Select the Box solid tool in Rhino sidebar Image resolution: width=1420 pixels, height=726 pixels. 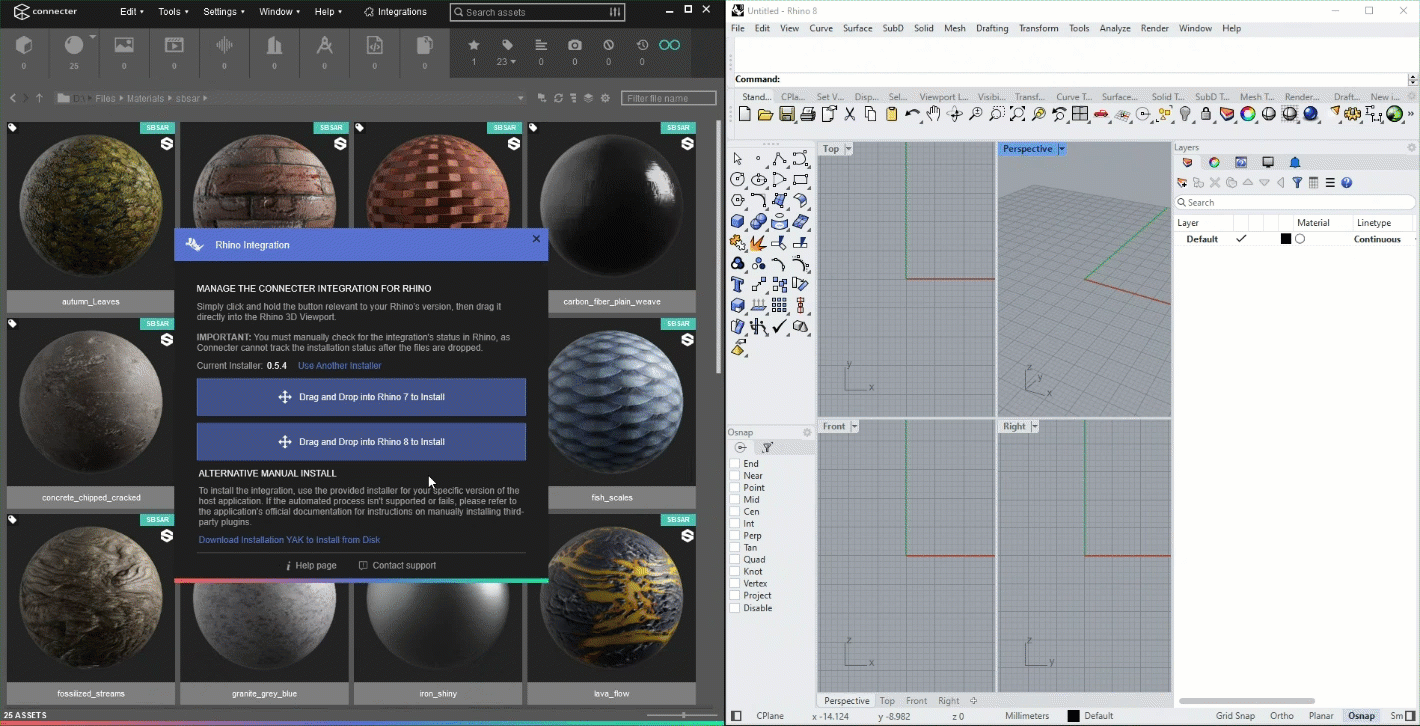738,222
